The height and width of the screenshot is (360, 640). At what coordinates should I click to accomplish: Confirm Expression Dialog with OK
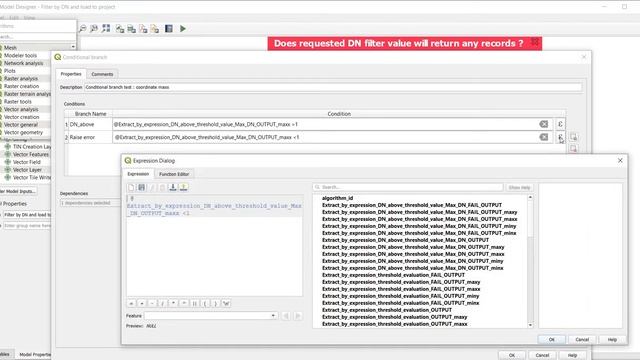(x=551, y=339)
